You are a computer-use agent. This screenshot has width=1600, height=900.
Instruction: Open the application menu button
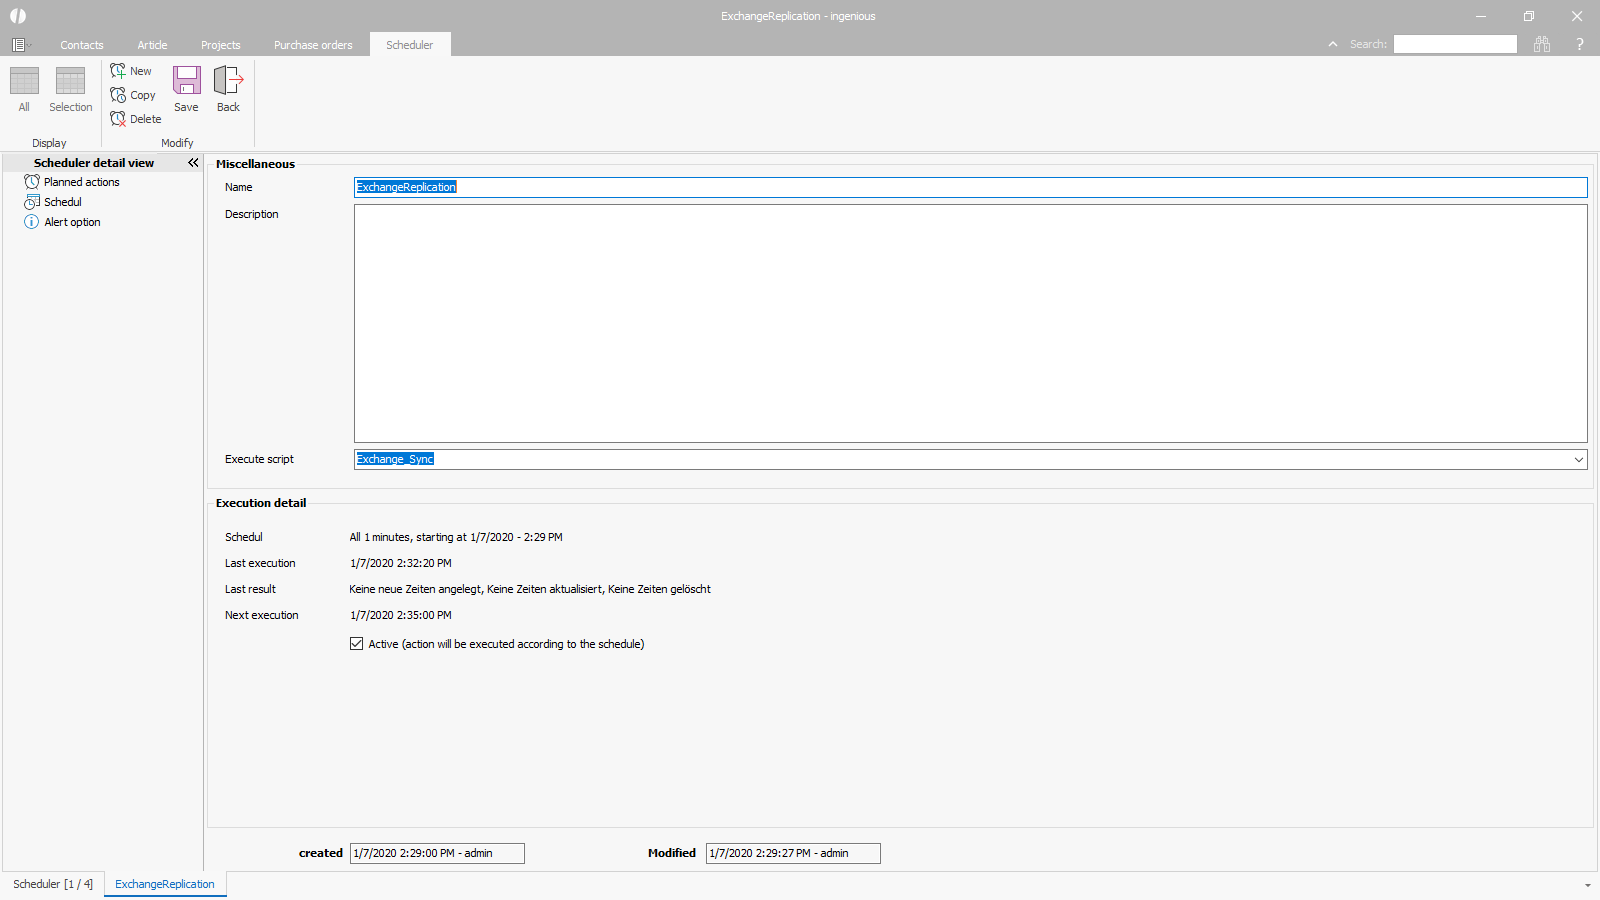(x=20, y=45)
